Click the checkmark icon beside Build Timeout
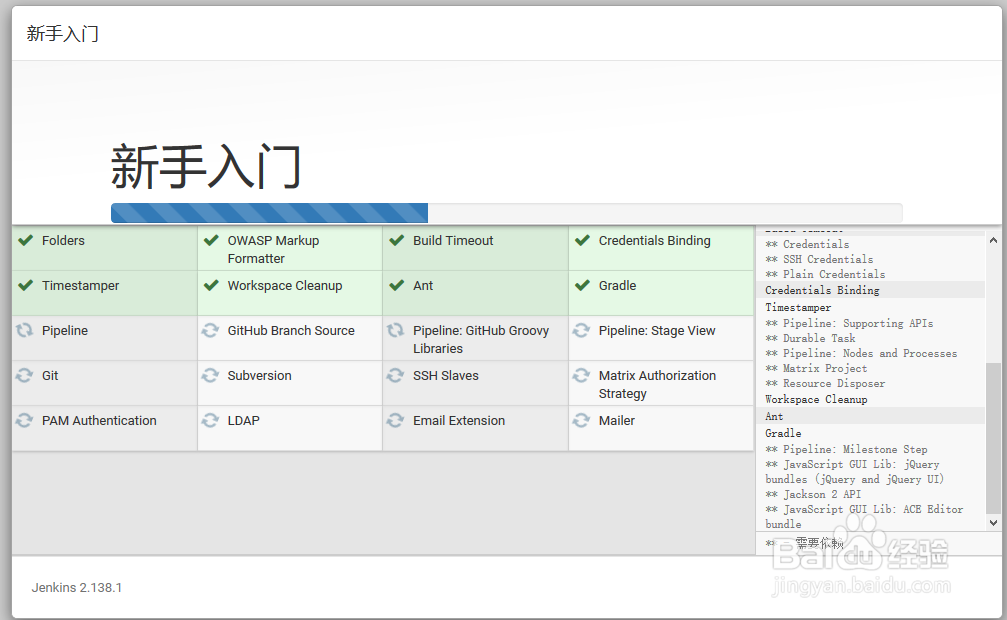This screenshot has width=1007, height=620. pyautogui.click(x=397, y=240)
